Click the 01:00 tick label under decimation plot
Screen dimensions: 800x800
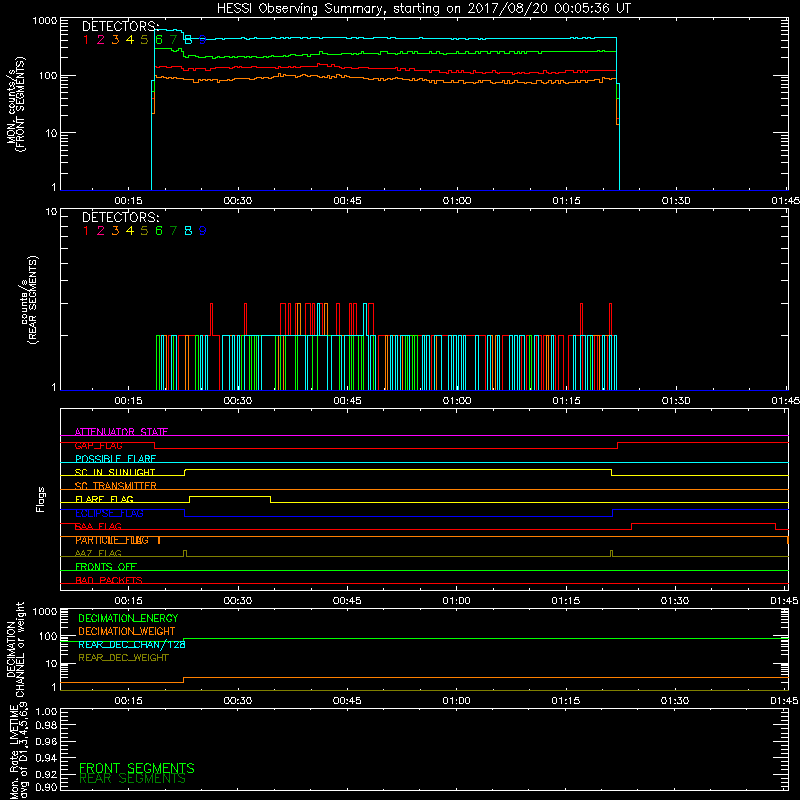pyautogui.click(x=456, y=701)
